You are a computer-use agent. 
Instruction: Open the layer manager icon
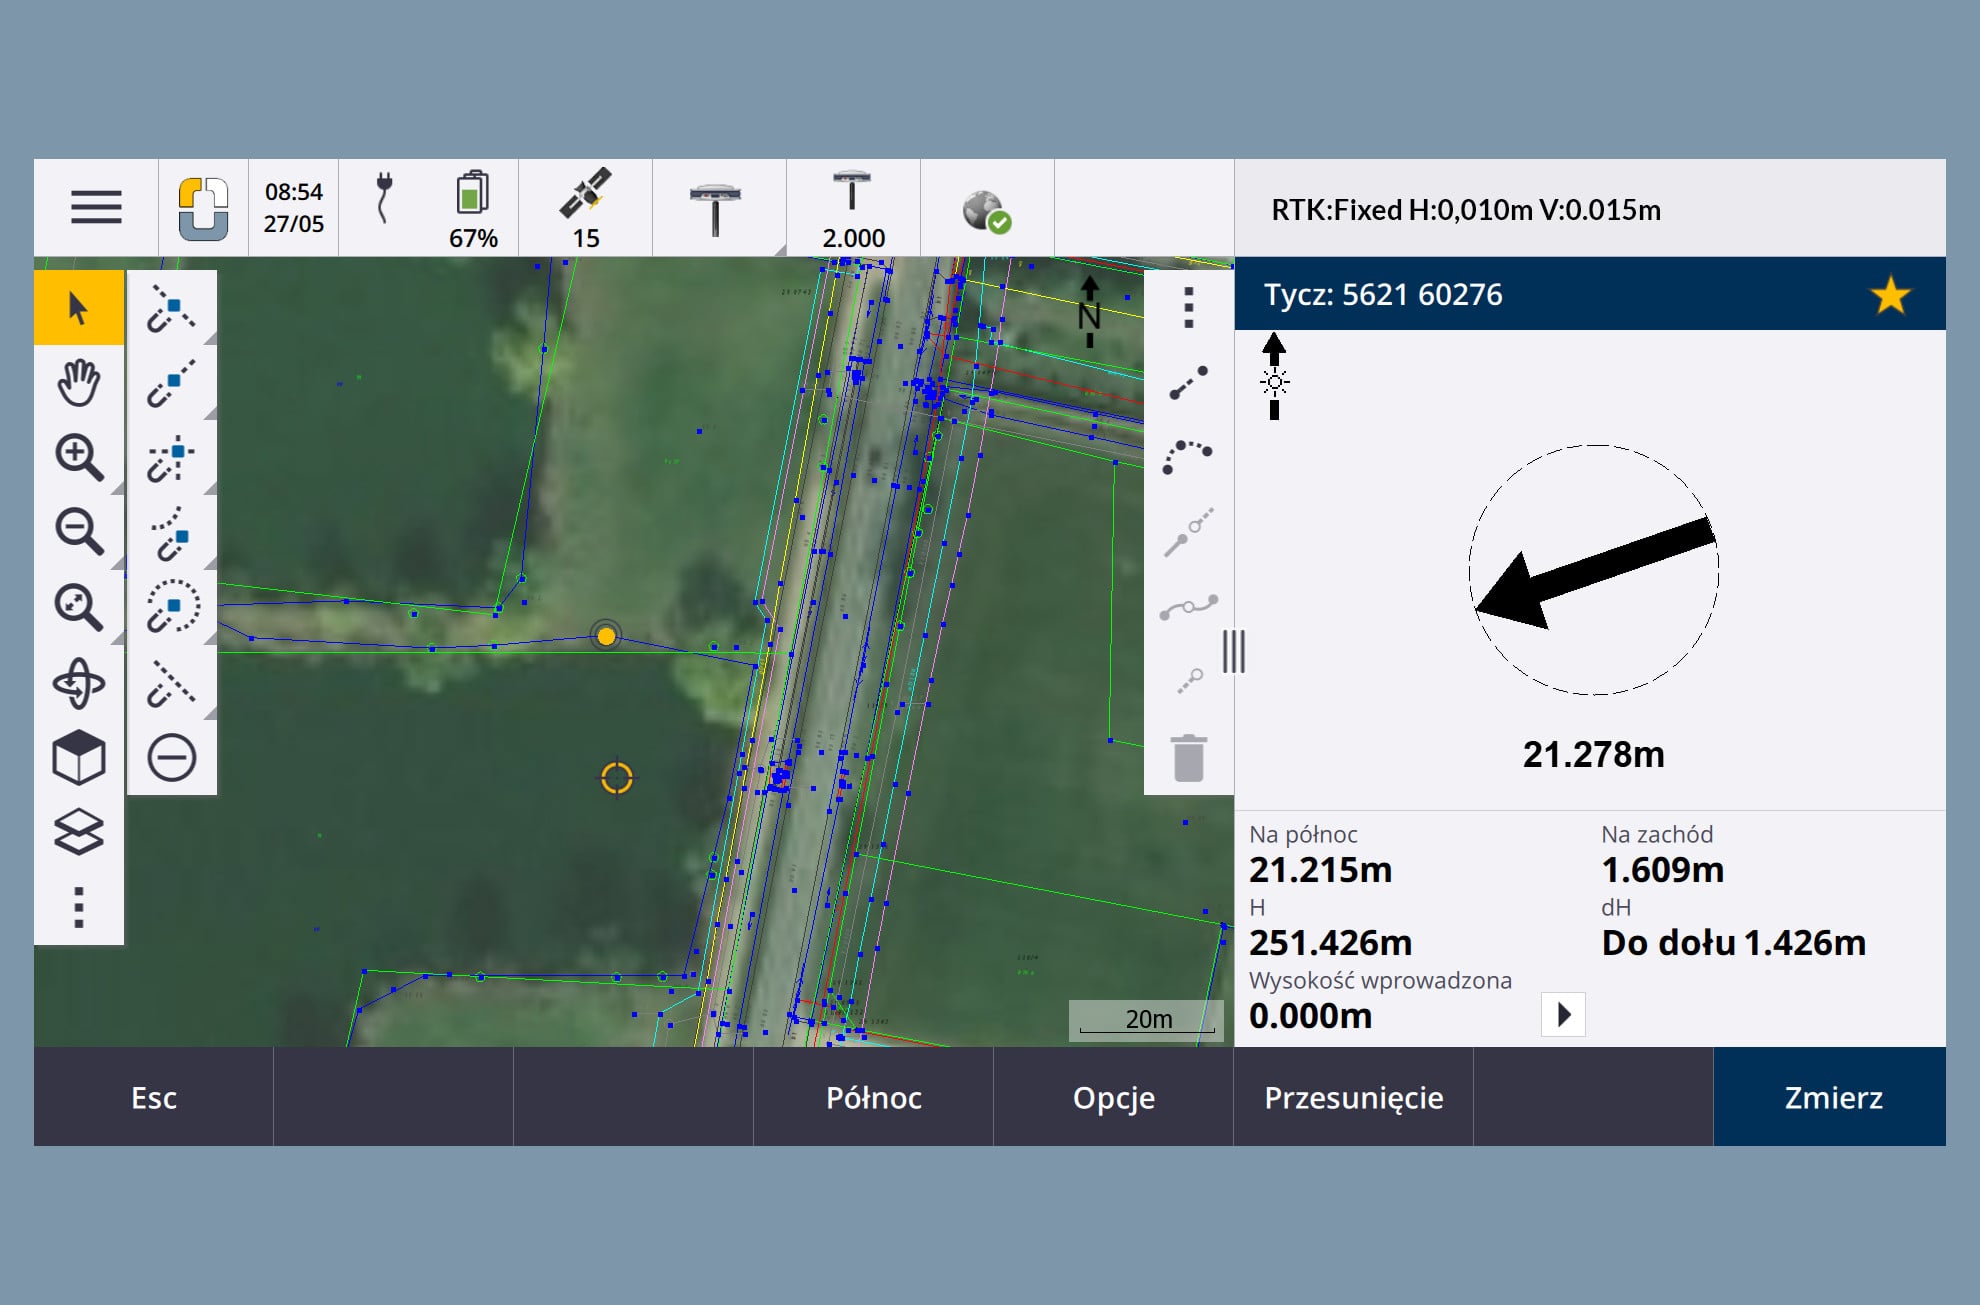coord(78,832)
